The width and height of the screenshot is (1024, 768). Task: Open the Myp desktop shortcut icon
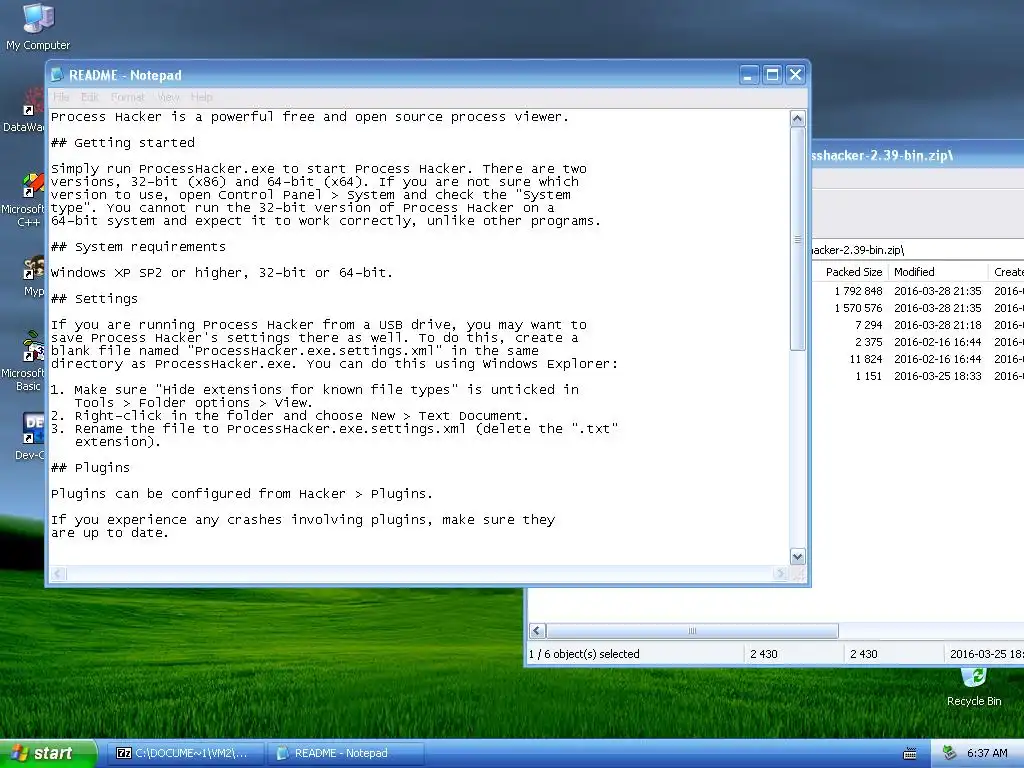[x=33, y=277]
